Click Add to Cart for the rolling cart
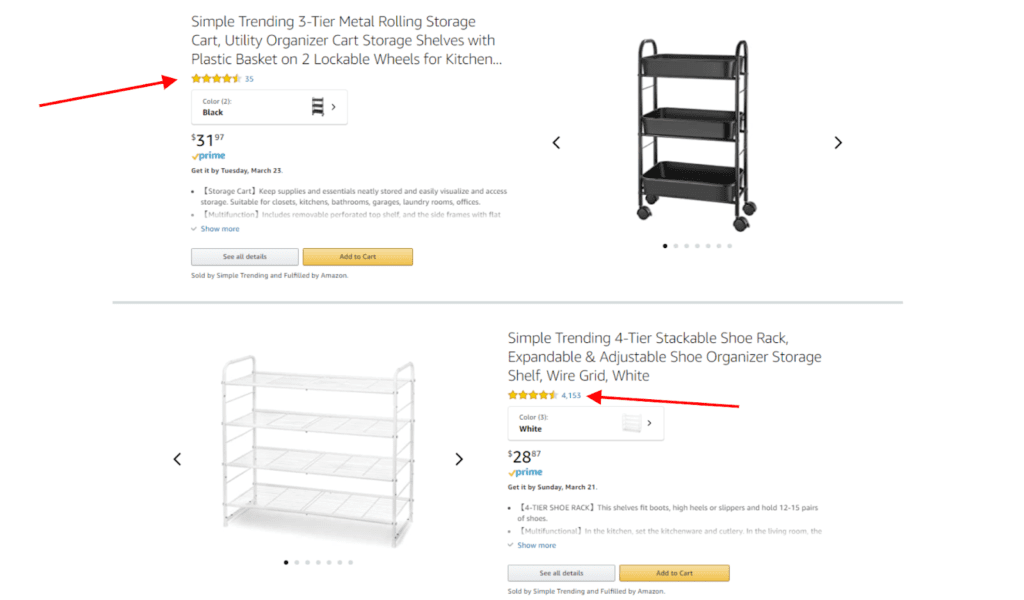 [357, 256]
